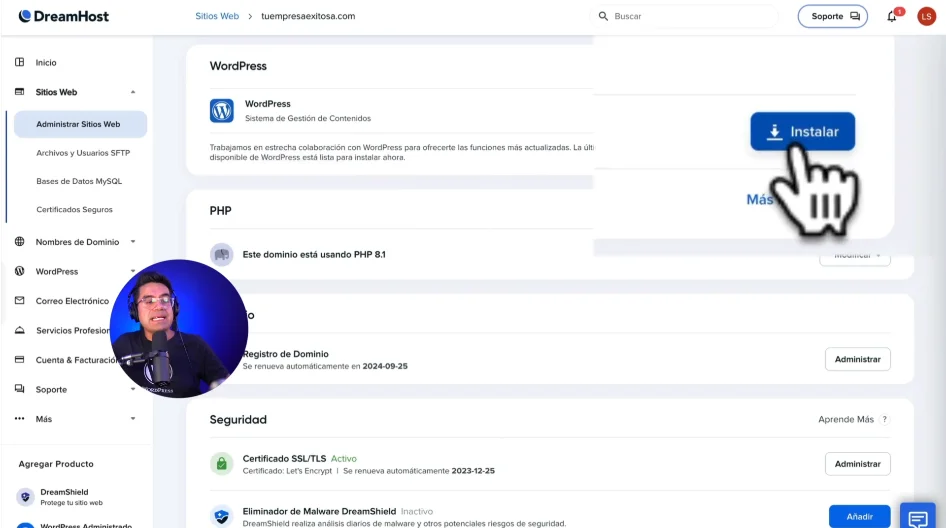This screenshot has height=528, width=946.
Task: Click the Servicios Profesionales bell icon
Action: 19,330
